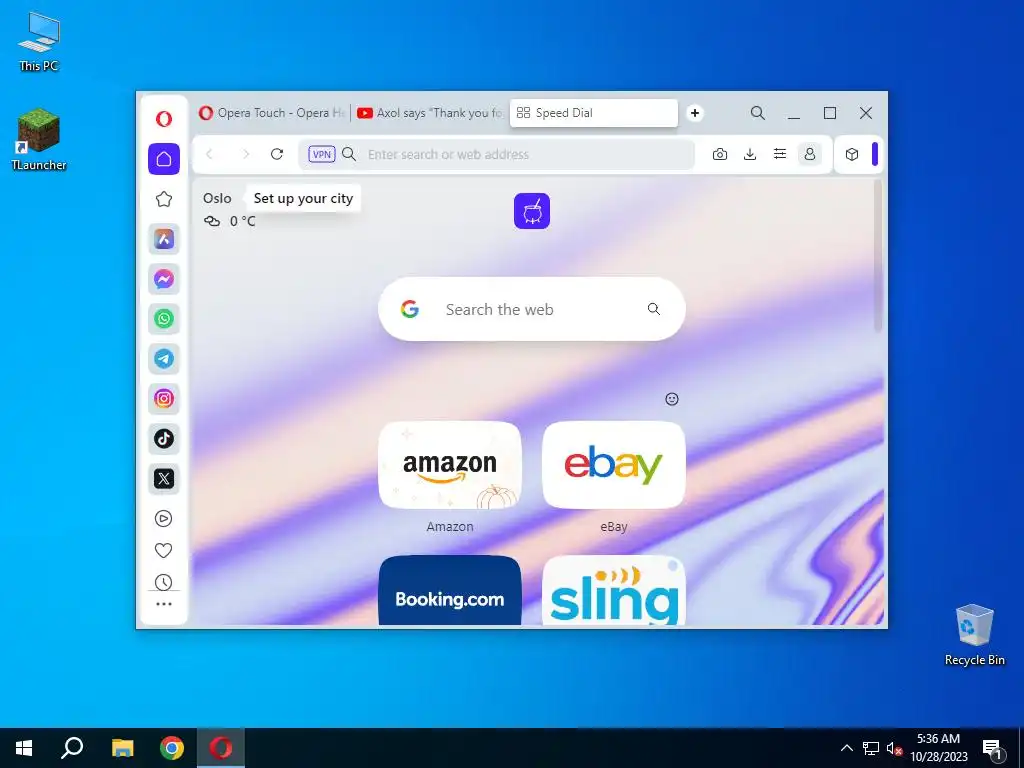This screenshot has width=1024, height=768.
Task: Open Sling speed dial tile
Action: point(614,590)
